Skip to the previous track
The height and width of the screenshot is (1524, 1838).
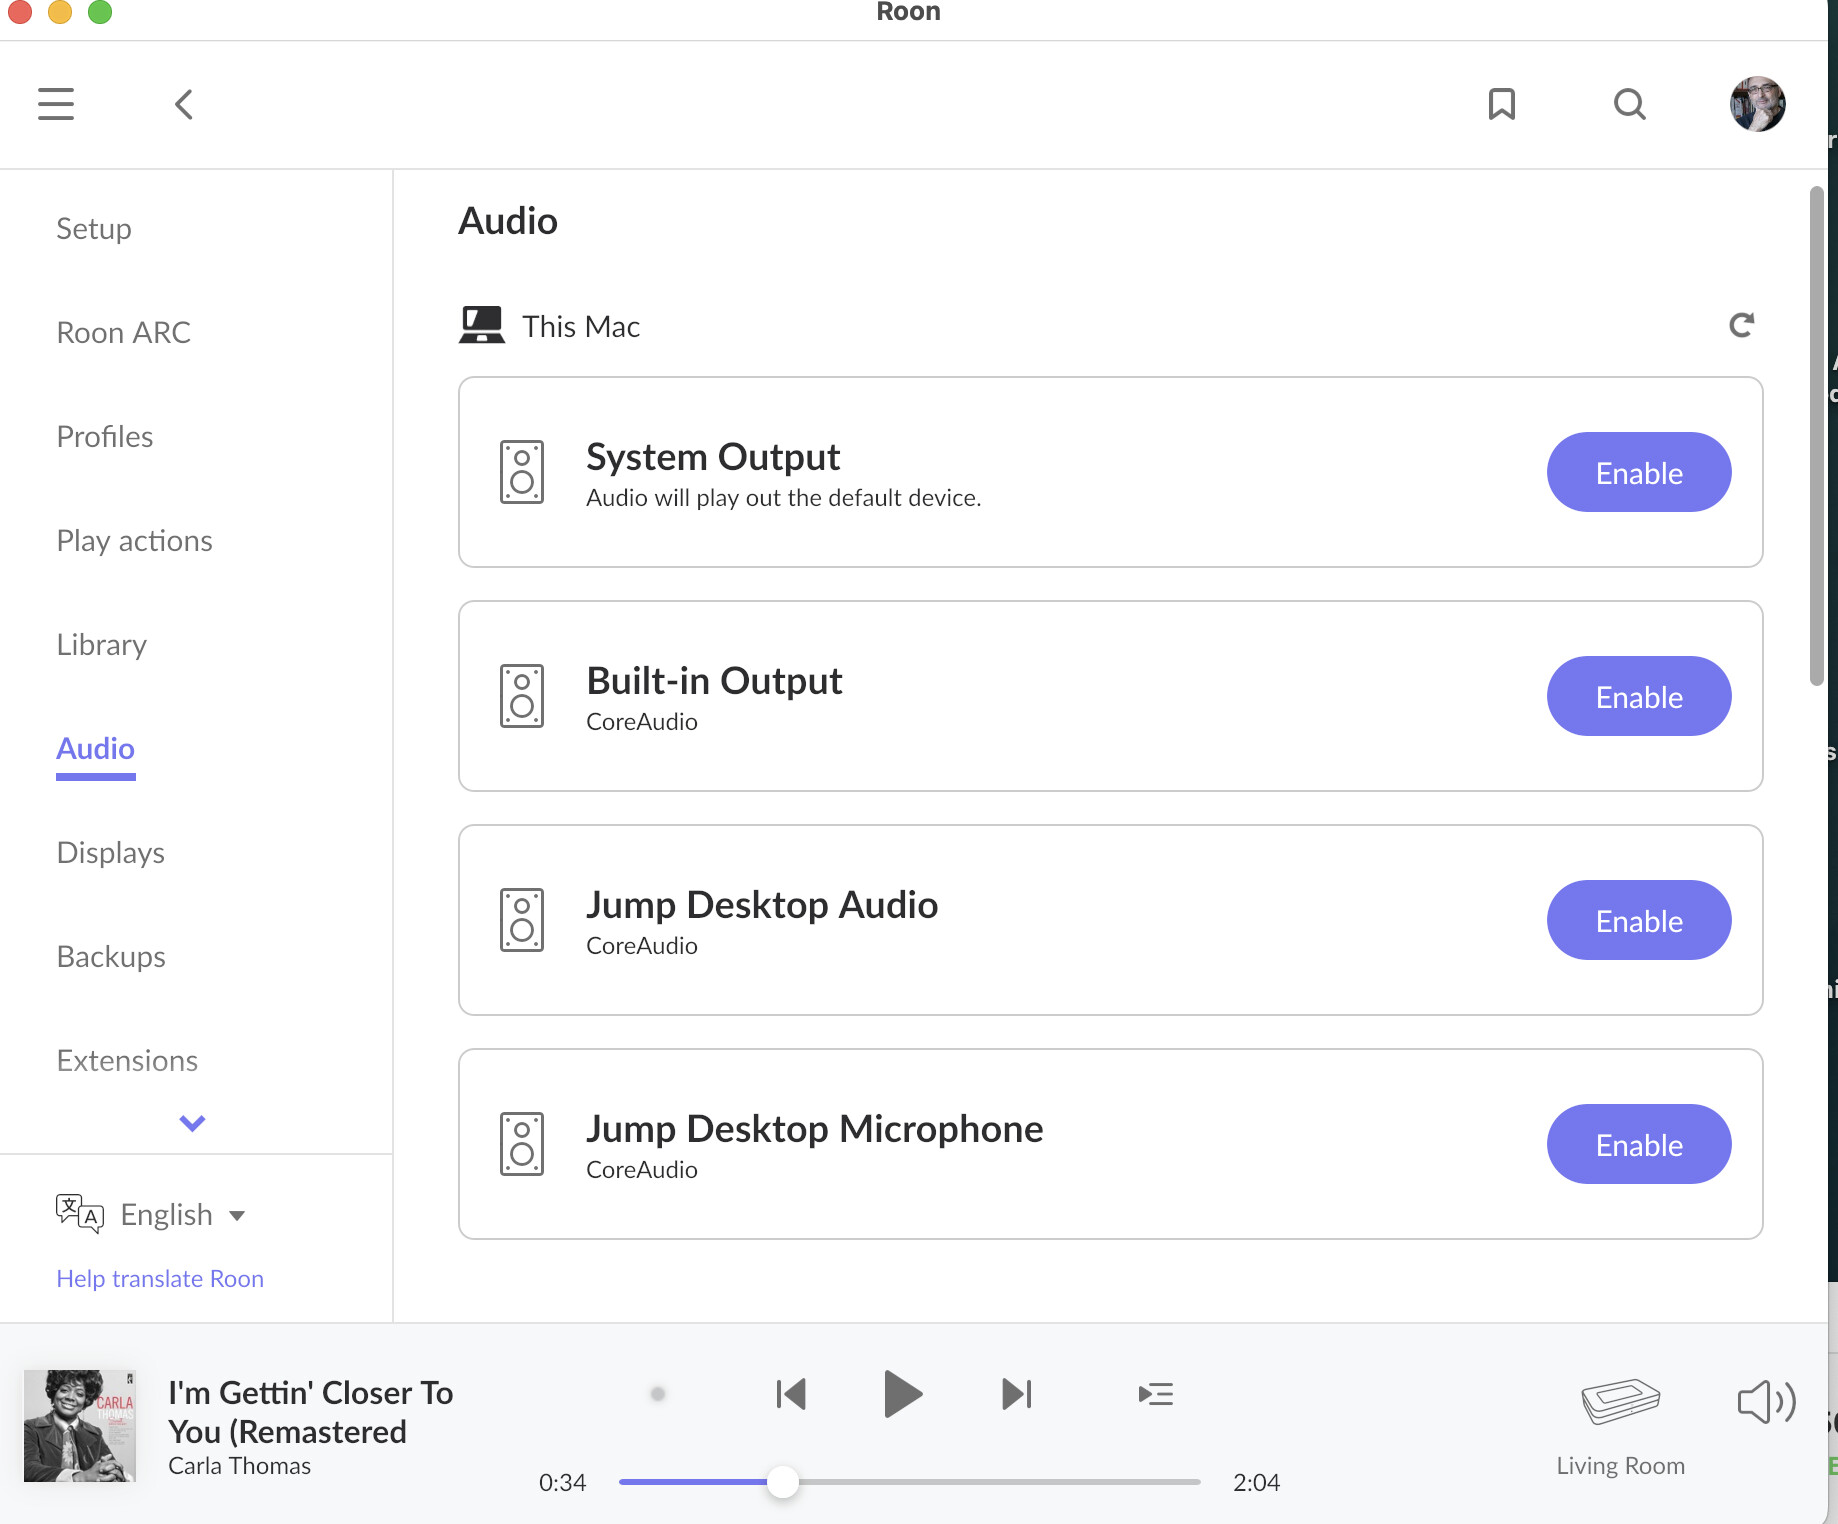coord(791,1394)
